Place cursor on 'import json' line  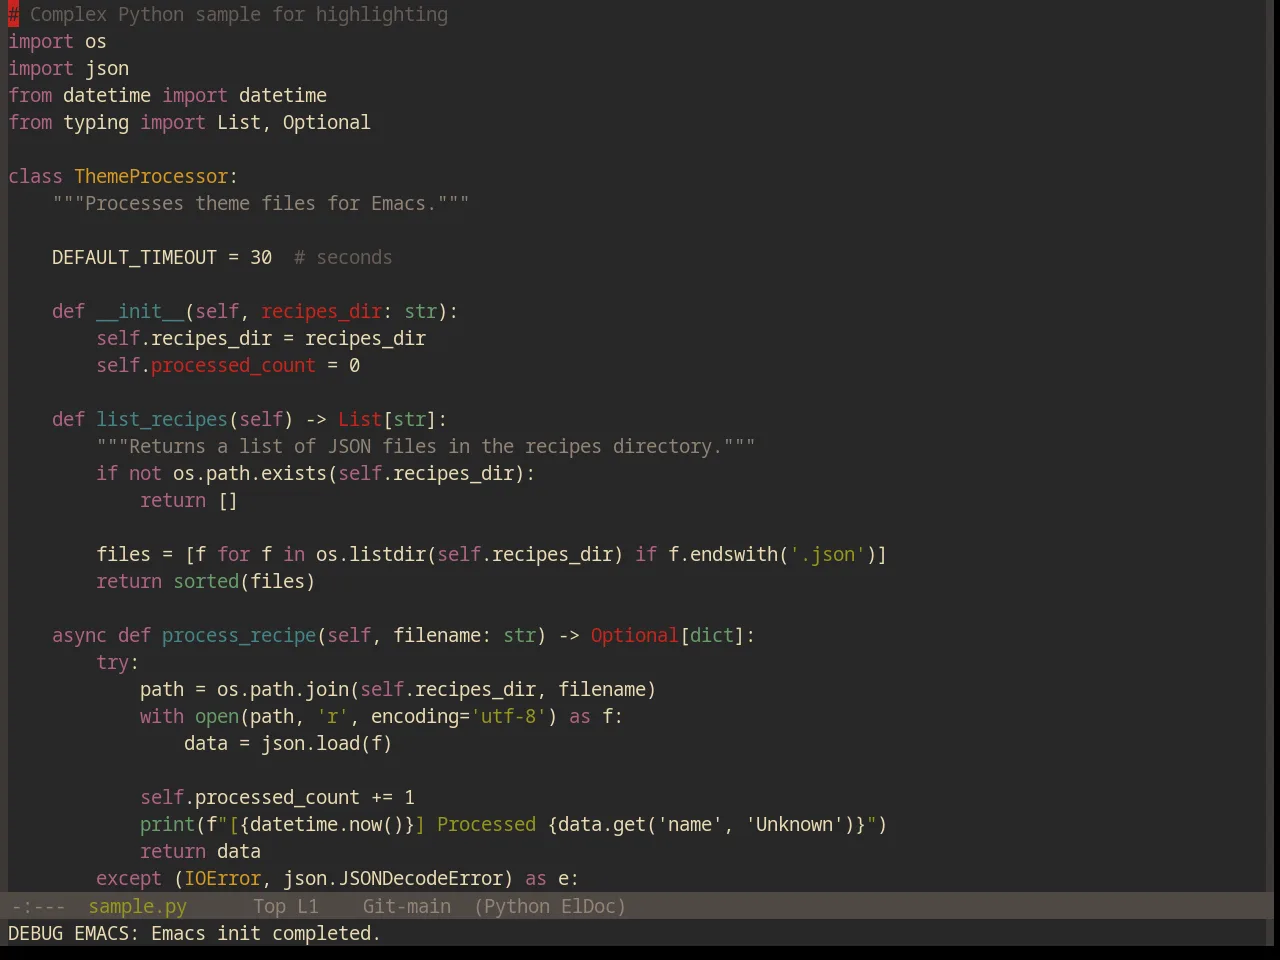[x=68, y=69]
